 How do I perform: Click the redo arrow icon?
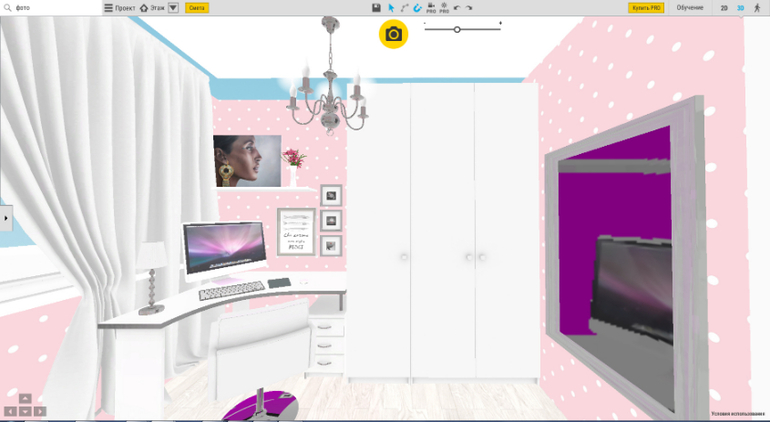click(x=469, y=8)
